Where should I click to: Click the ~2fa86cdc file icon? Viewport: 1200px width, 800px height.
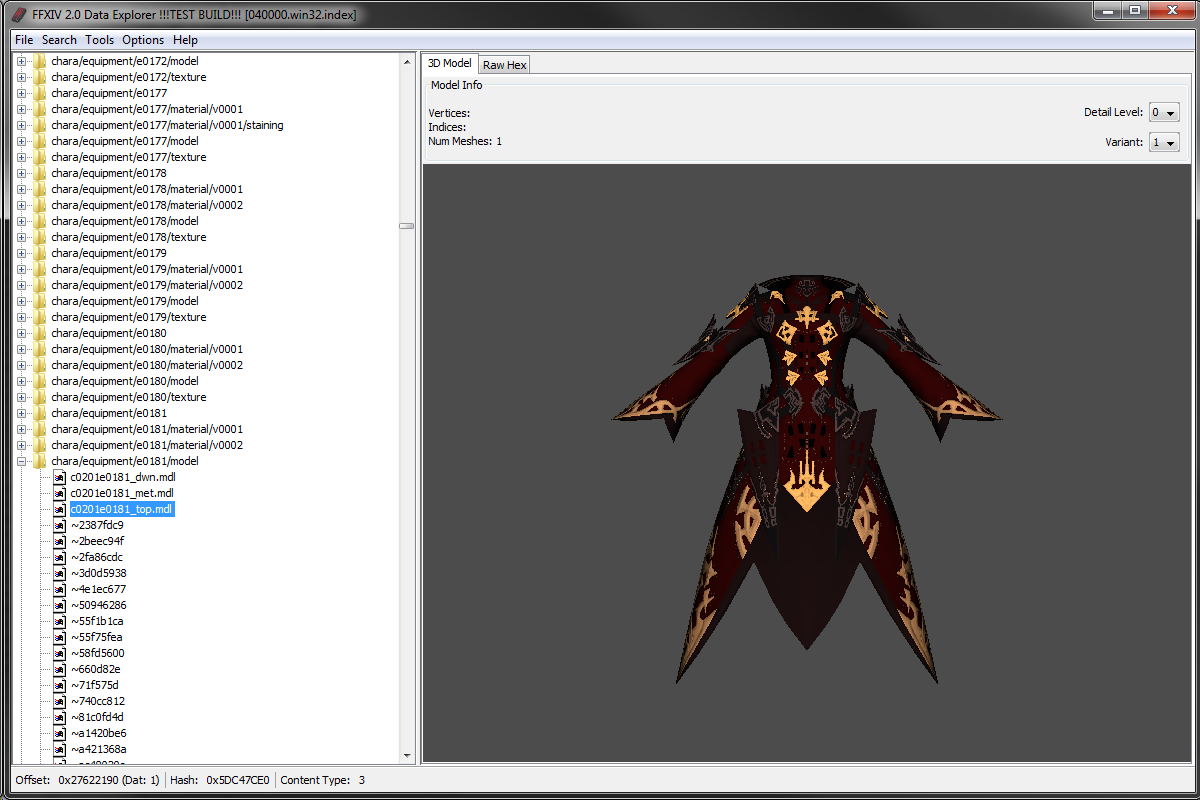click(x=59, y=557)
